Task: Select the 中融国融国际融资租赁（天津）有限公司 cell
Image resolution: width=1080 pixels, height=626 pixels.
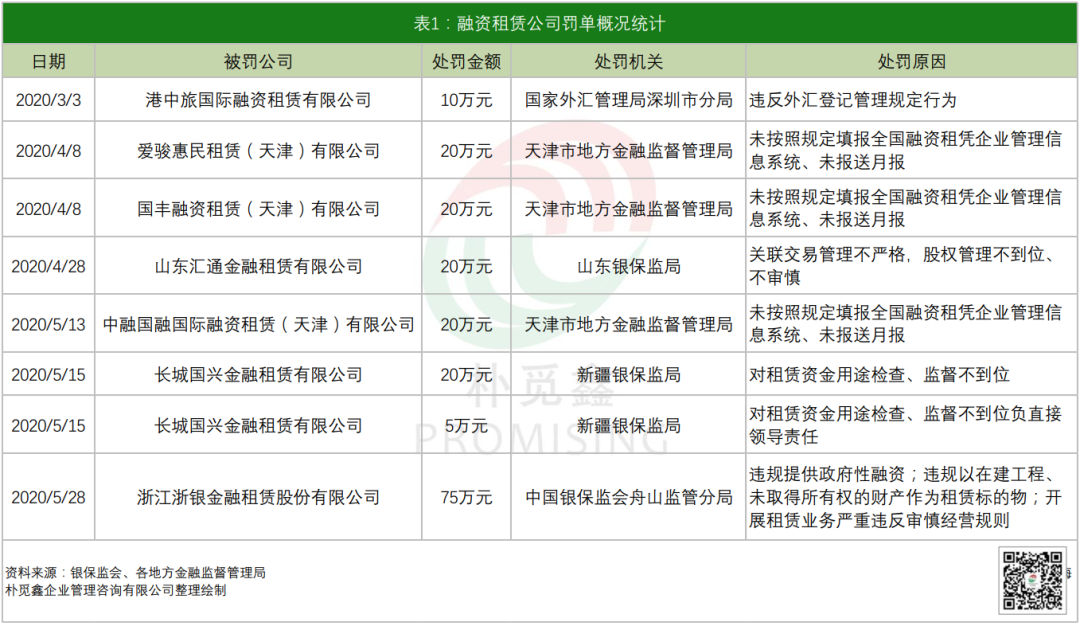Action: click(x=258, y=325)
